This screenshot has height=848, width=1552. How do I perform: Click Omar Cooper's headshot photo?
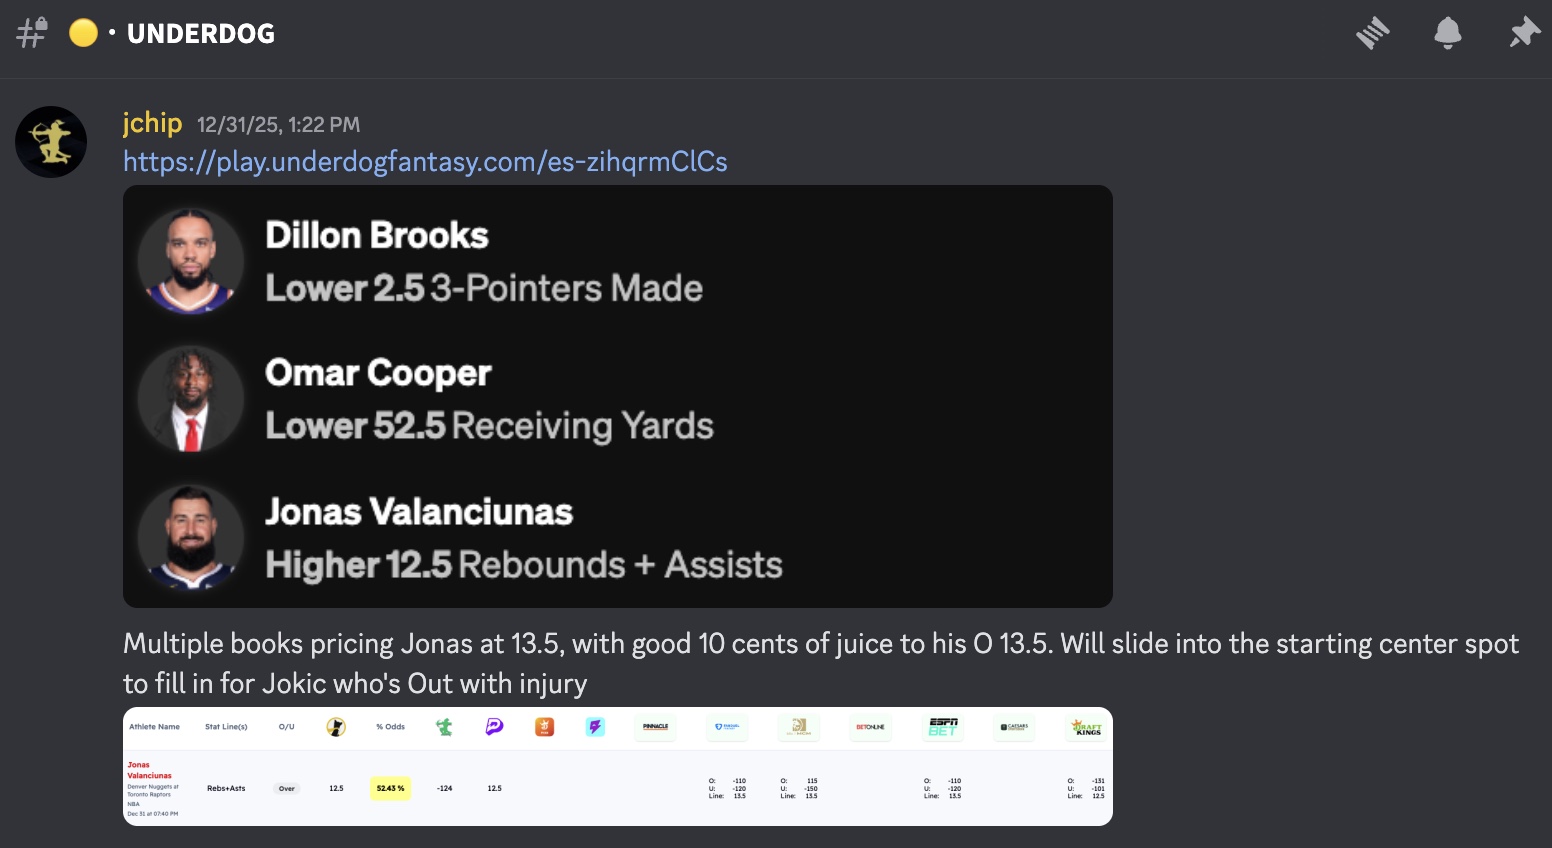pos(190,399)
